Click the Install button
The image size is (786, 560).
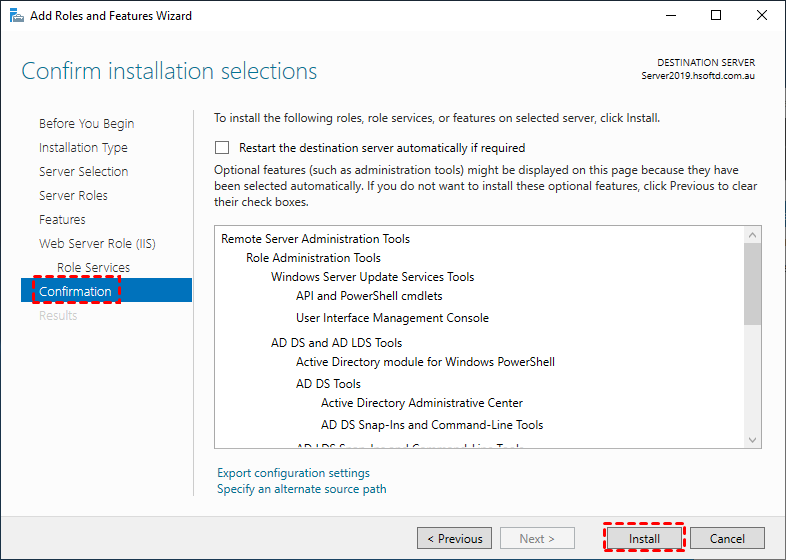644,538
